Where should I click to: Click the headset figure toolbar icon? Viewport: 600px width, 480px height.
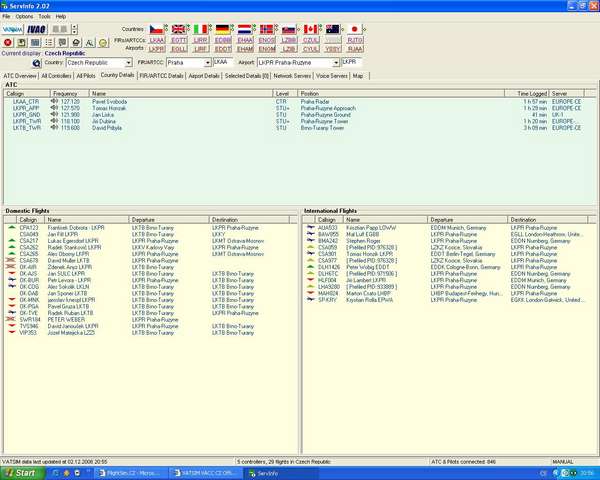[76, 42]
